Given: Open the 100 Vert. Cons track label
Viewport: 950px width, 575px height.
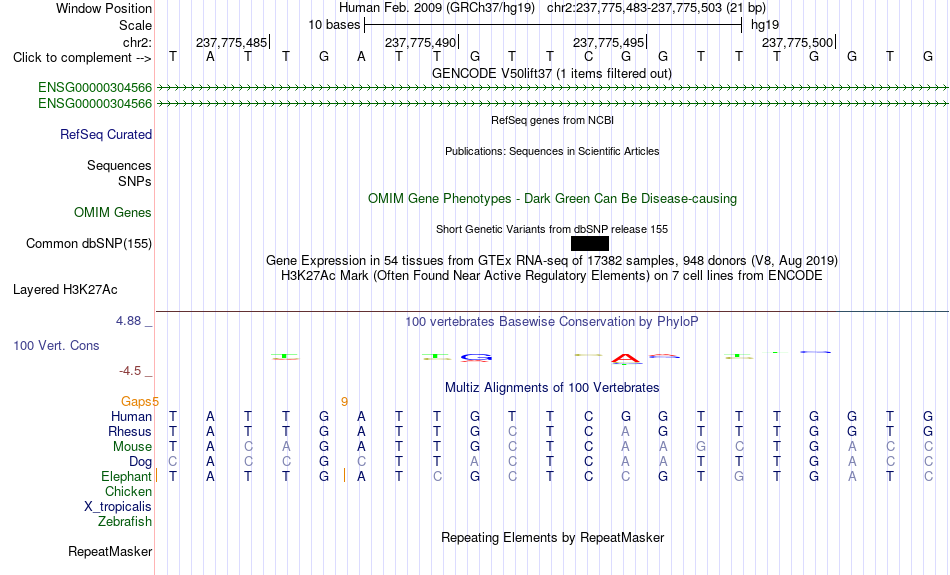Looking at the screenshot, I should 56,345.
